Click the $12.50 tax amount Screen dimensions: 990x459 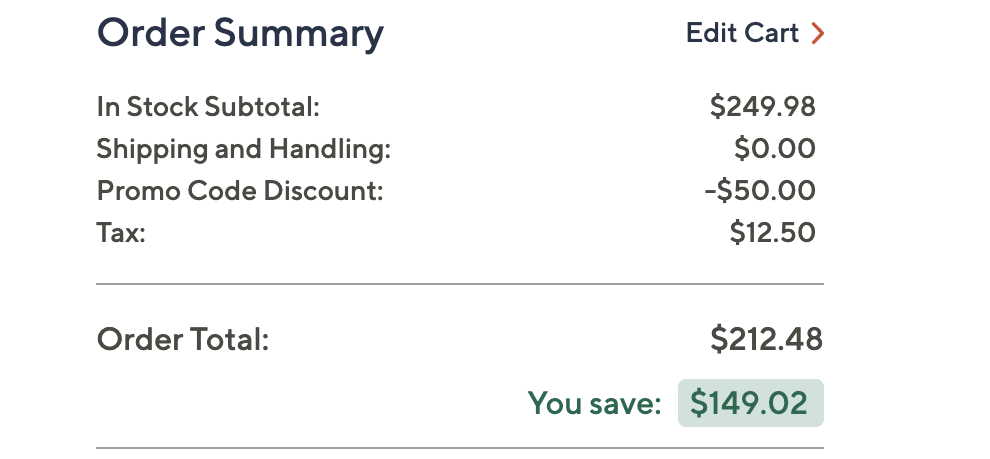(772, 233)
